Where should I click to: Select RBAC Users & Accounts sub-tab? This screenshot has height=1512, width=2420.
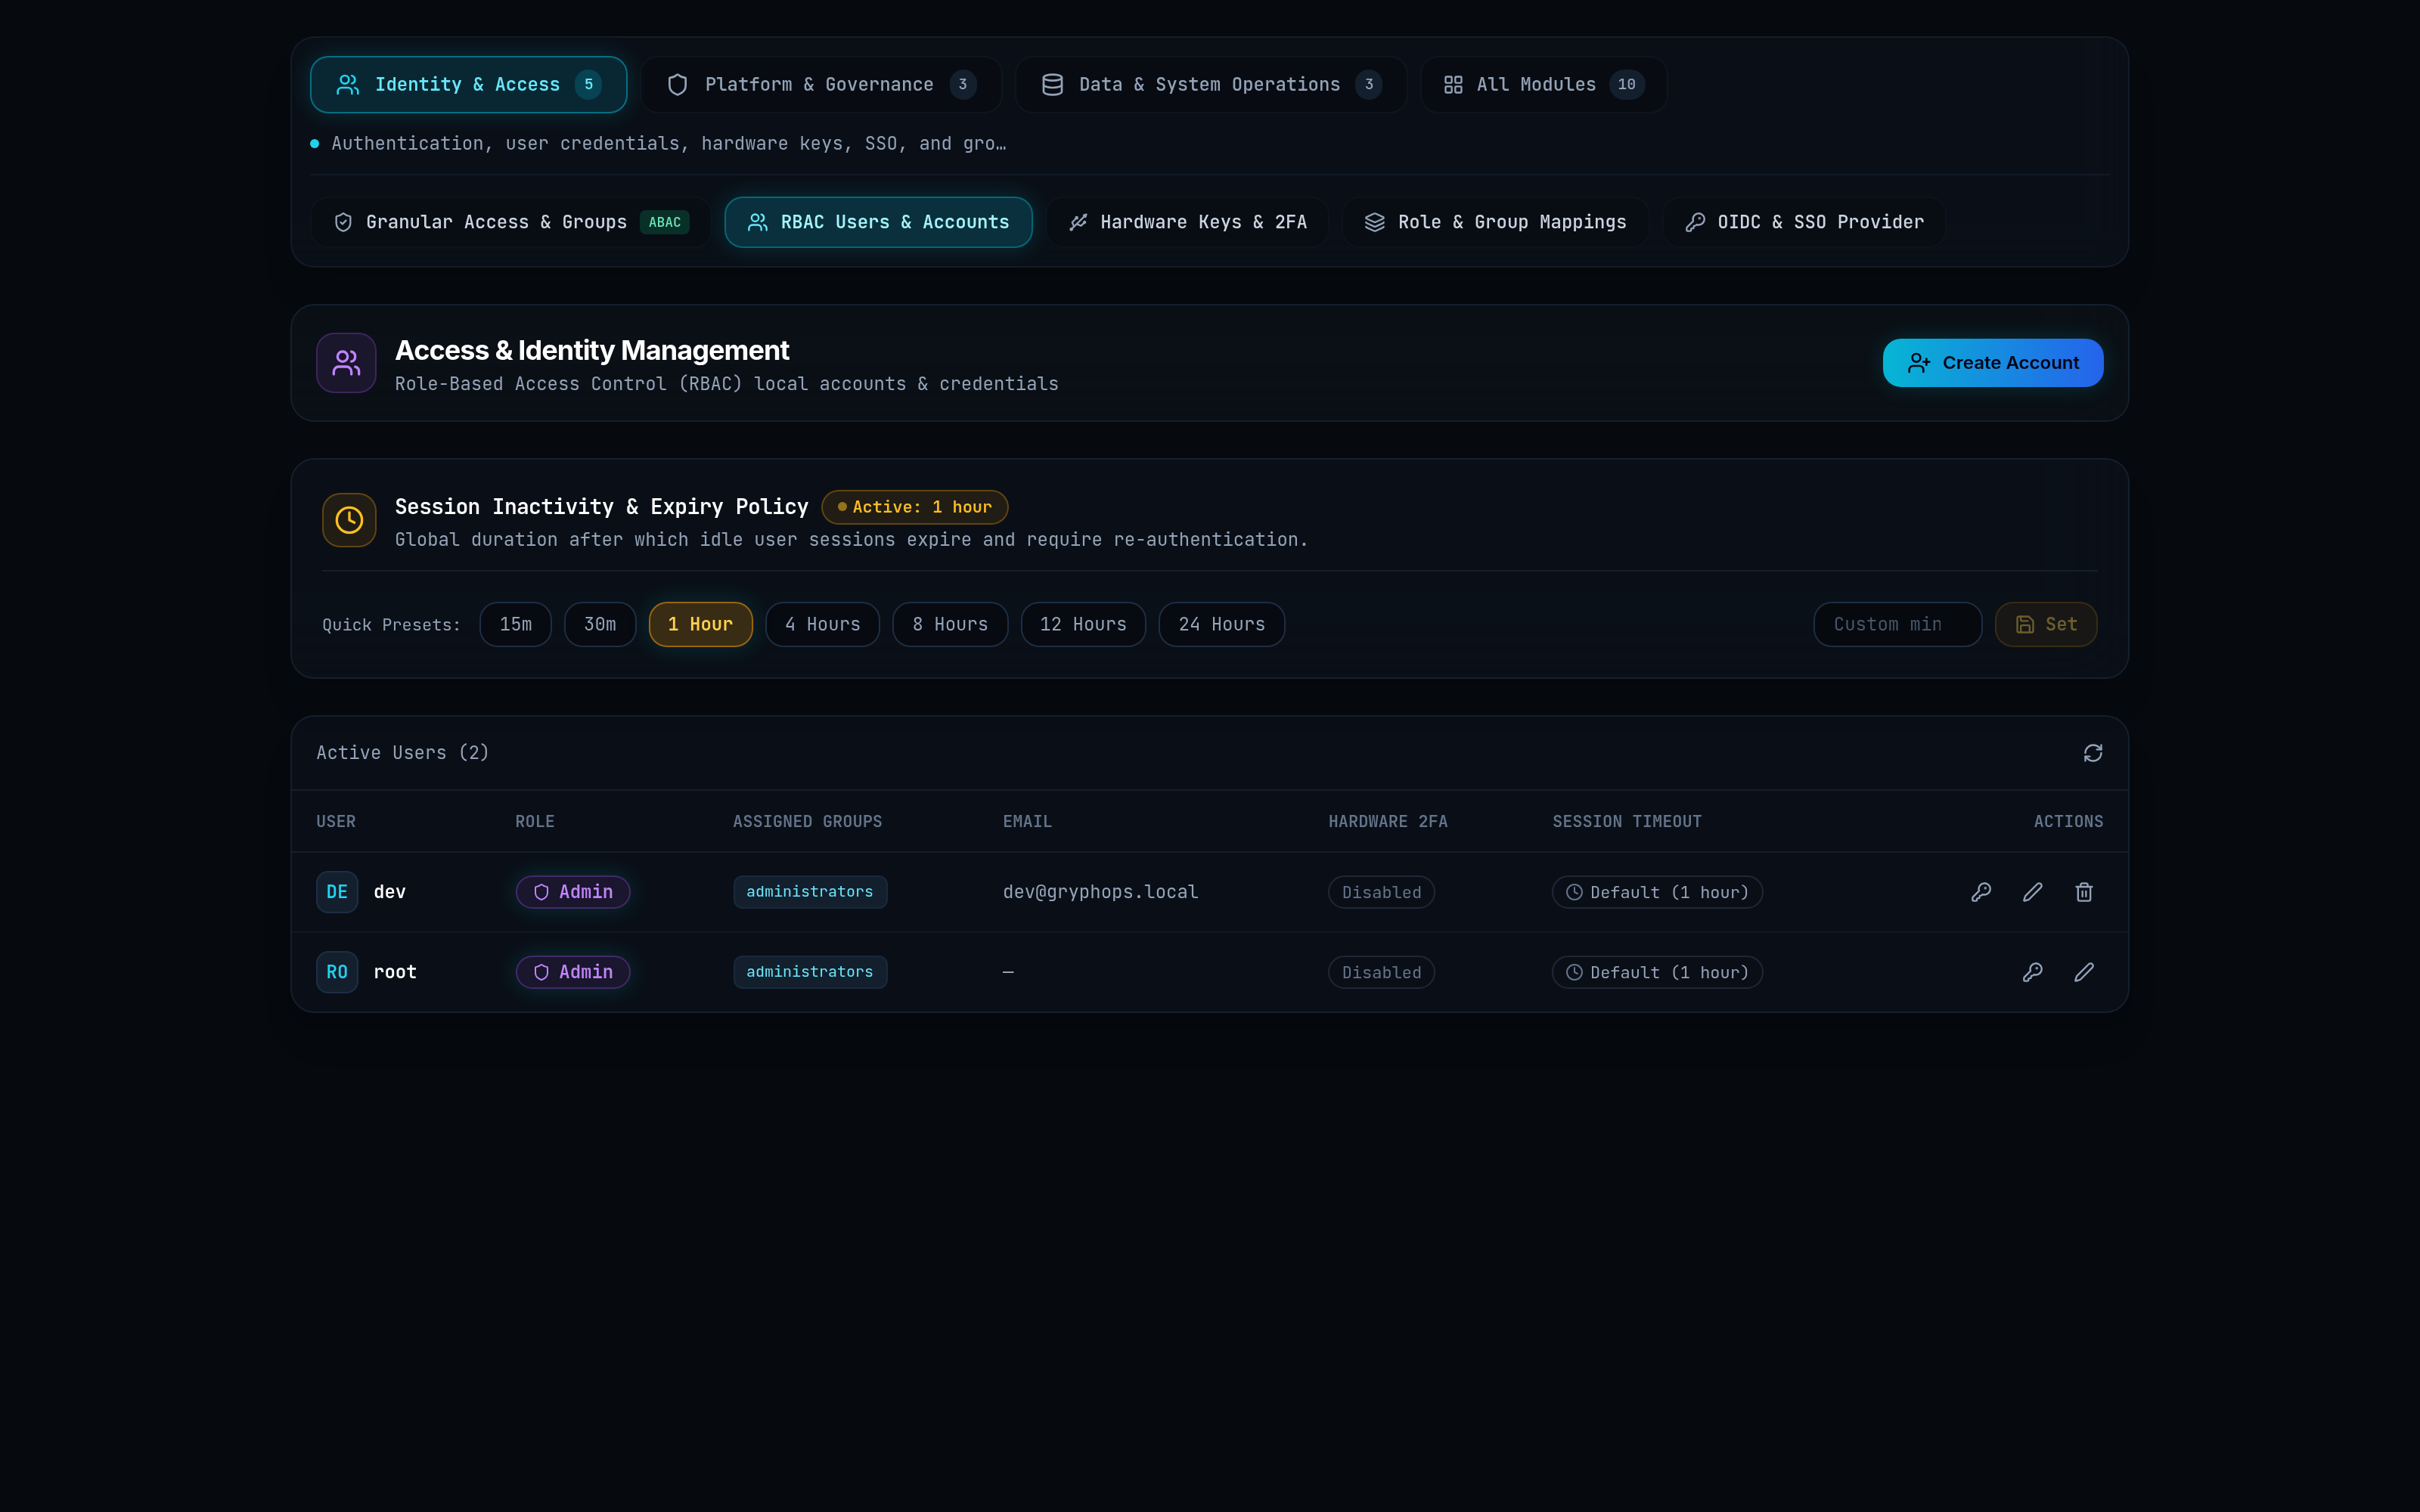point(878,222)
